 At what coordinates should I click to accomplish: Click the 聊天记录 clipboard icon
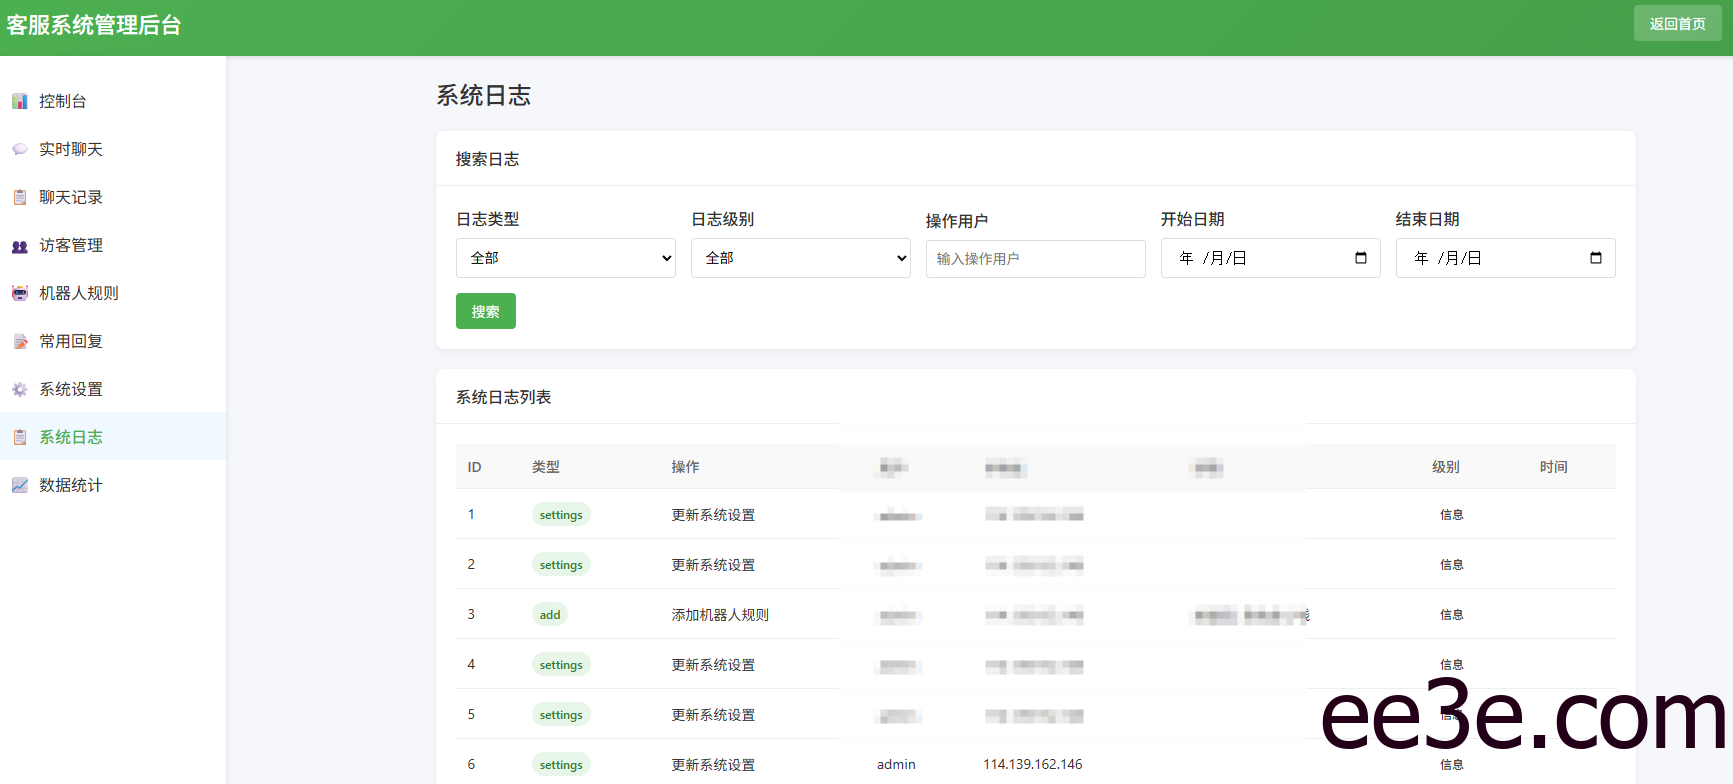[20, 197]
